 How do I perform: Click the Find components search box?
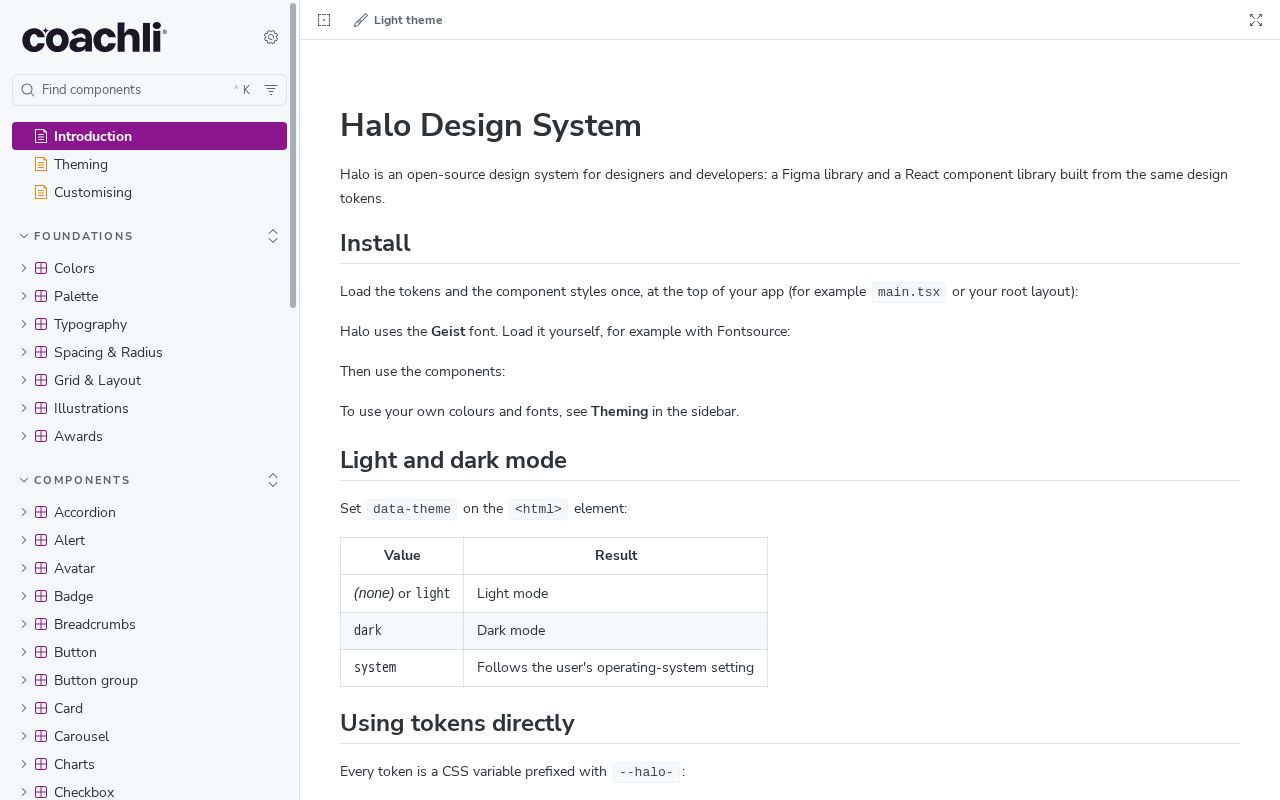pyautogui.click(x=149, y=90)
